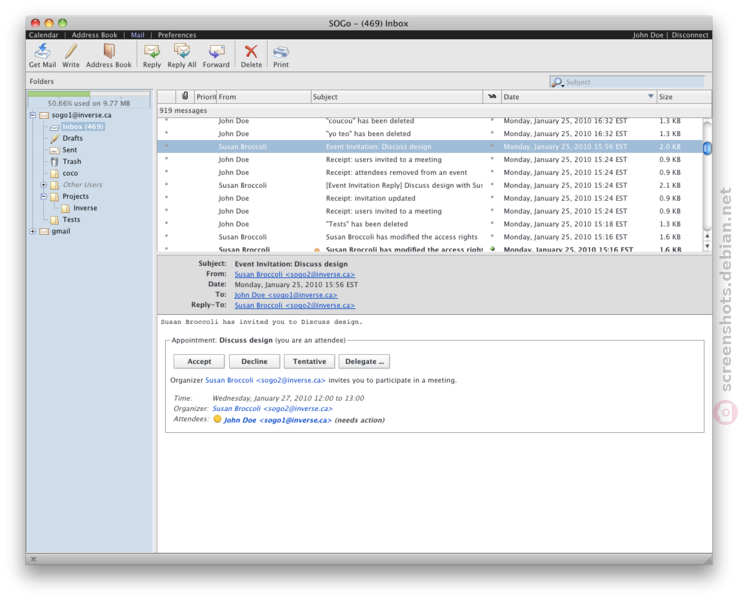Expand the gmail account tree
This screenshot has height=600, width=738.
32,231
